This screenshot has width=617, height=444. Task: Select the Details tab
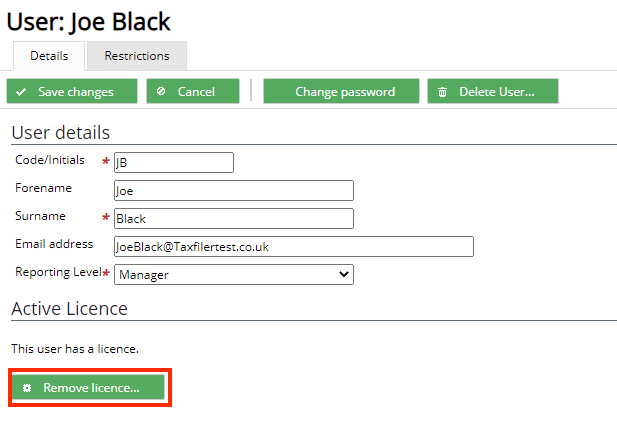click(x=49, y=56)
